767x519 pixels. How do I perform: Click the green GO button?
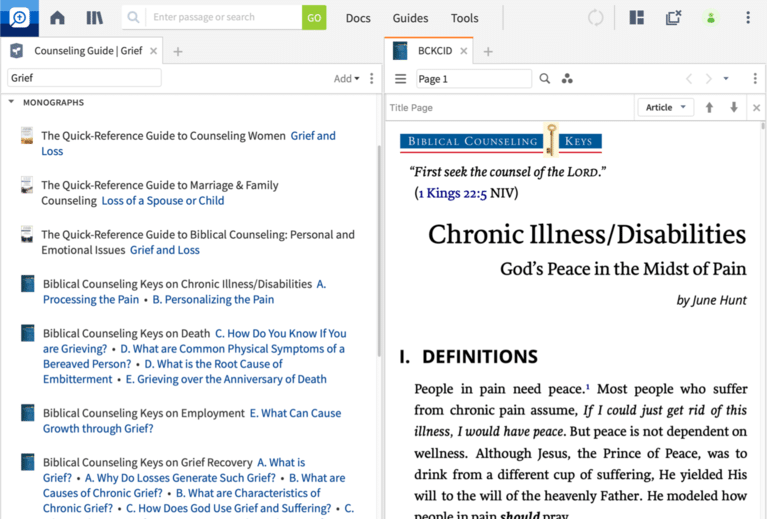[x=314, y=18]
